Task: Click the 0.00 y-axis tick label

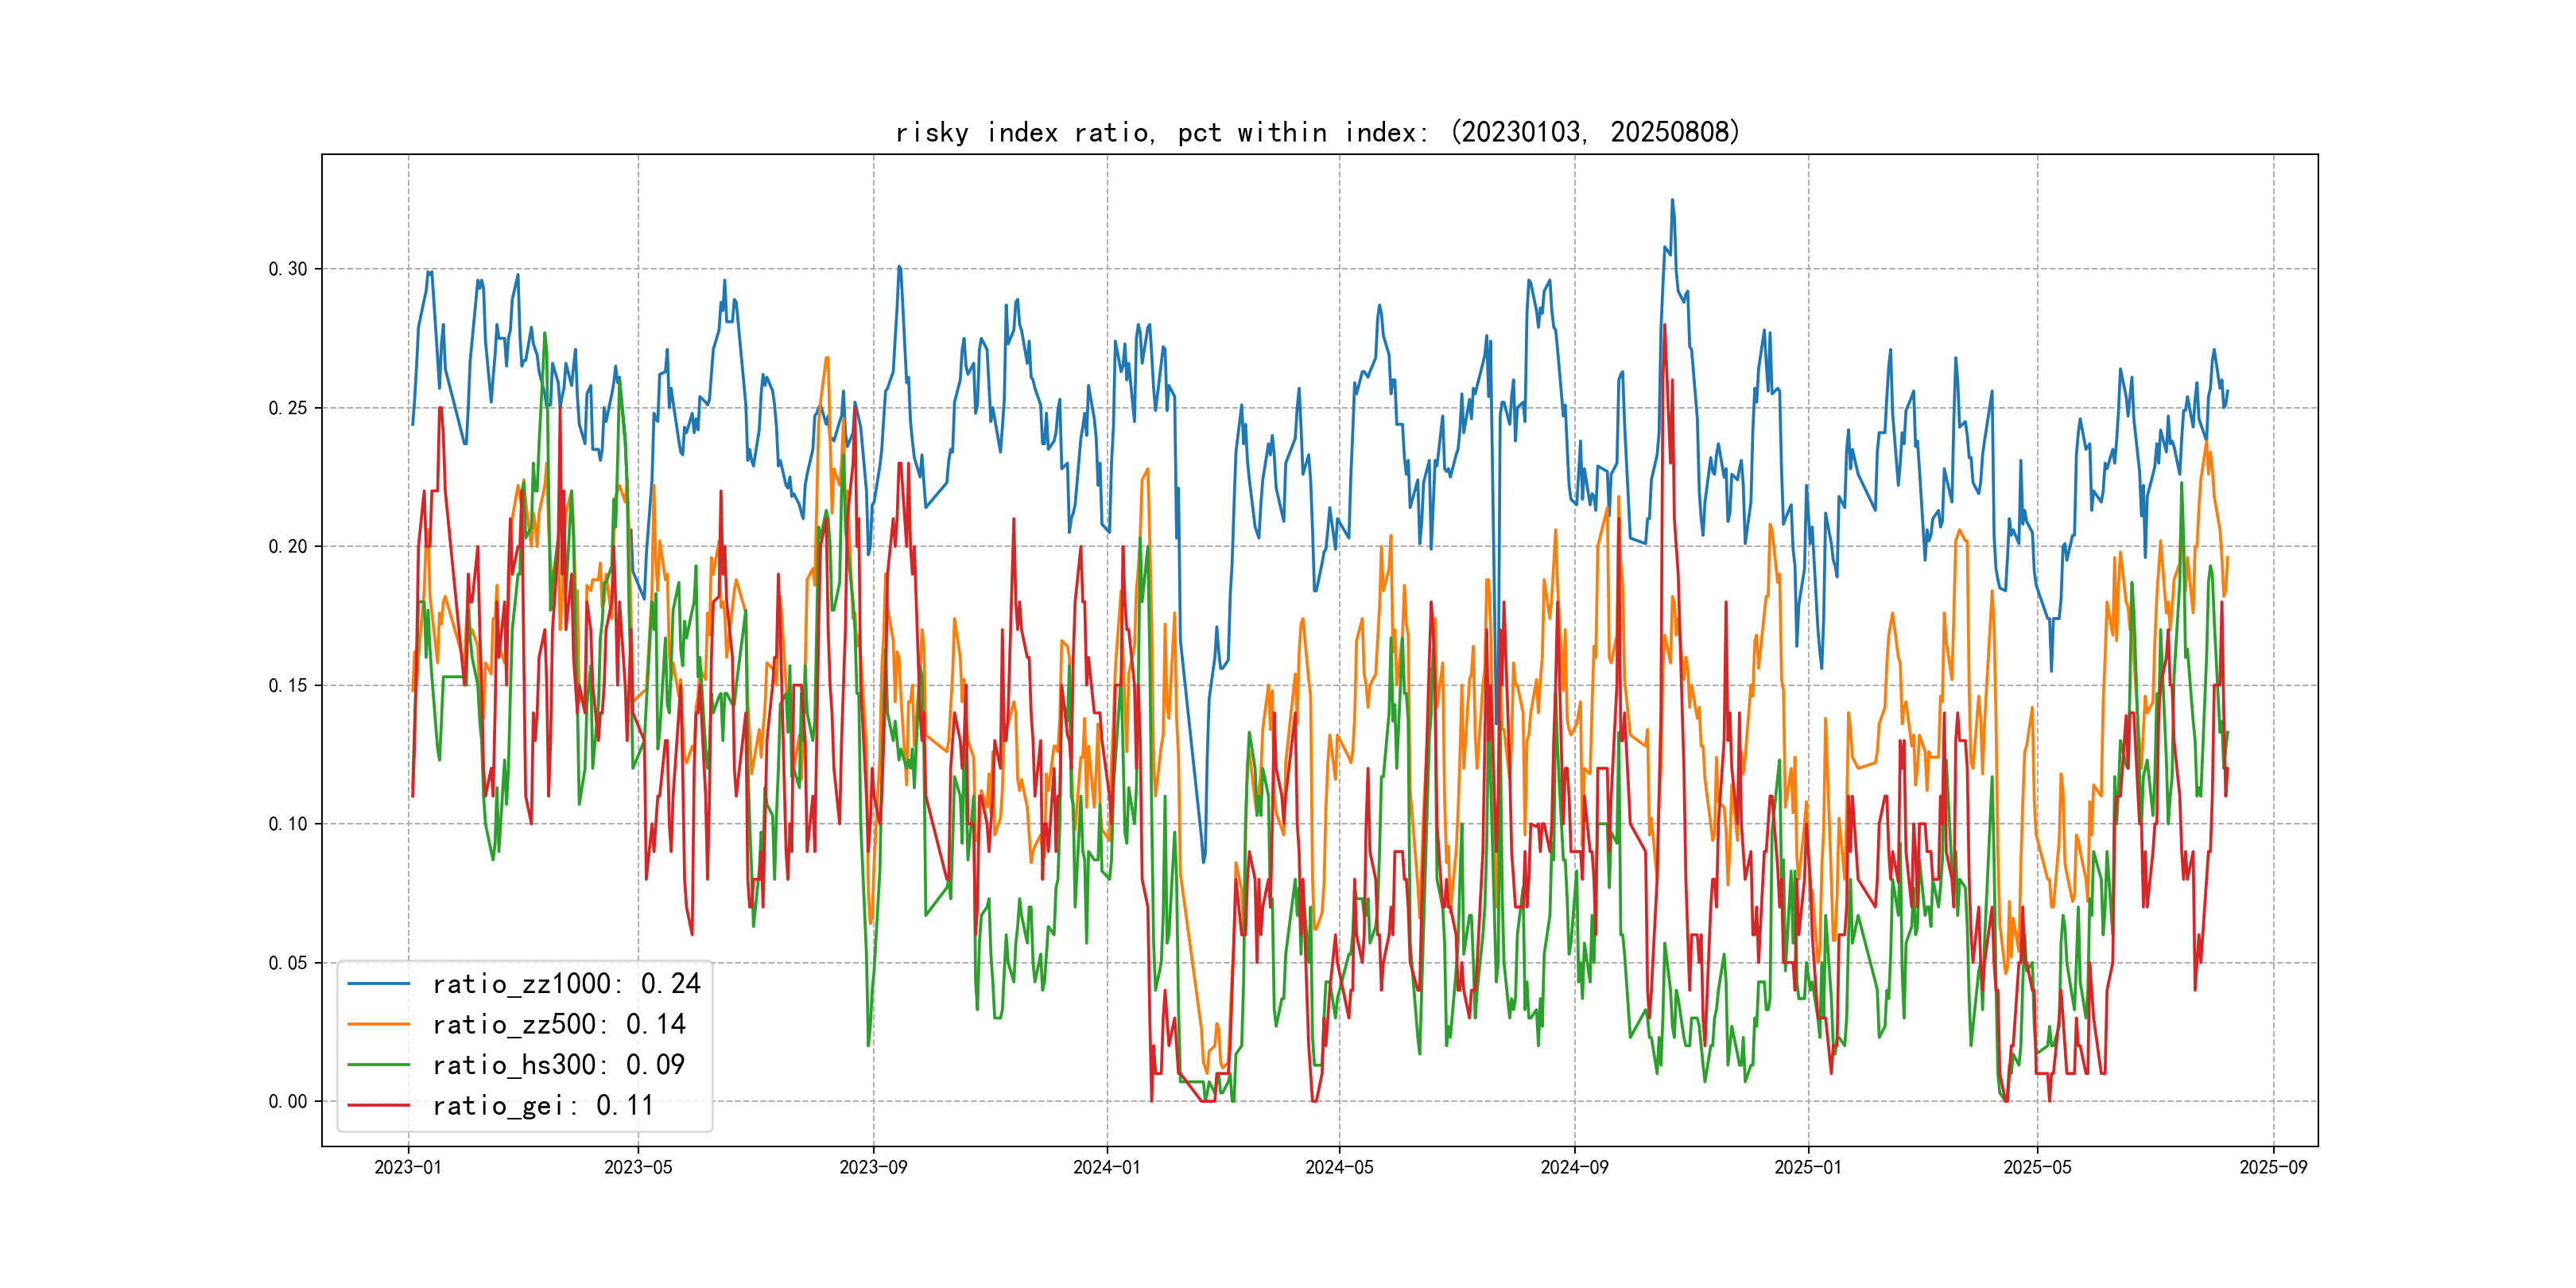Action: [288, 1101]
